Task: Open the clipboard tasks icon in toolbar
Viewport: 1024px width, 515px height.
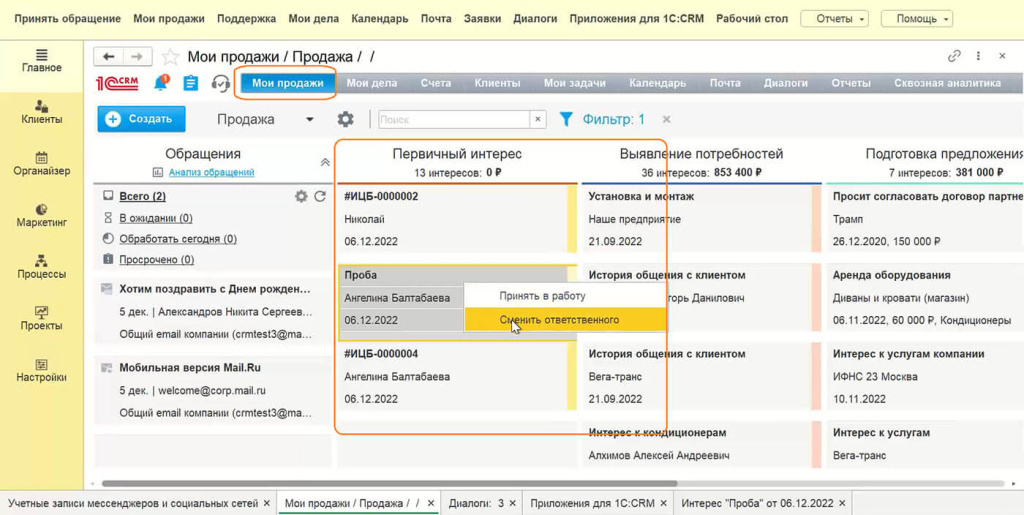Action: pyautogui.click(x=190, y=84)
